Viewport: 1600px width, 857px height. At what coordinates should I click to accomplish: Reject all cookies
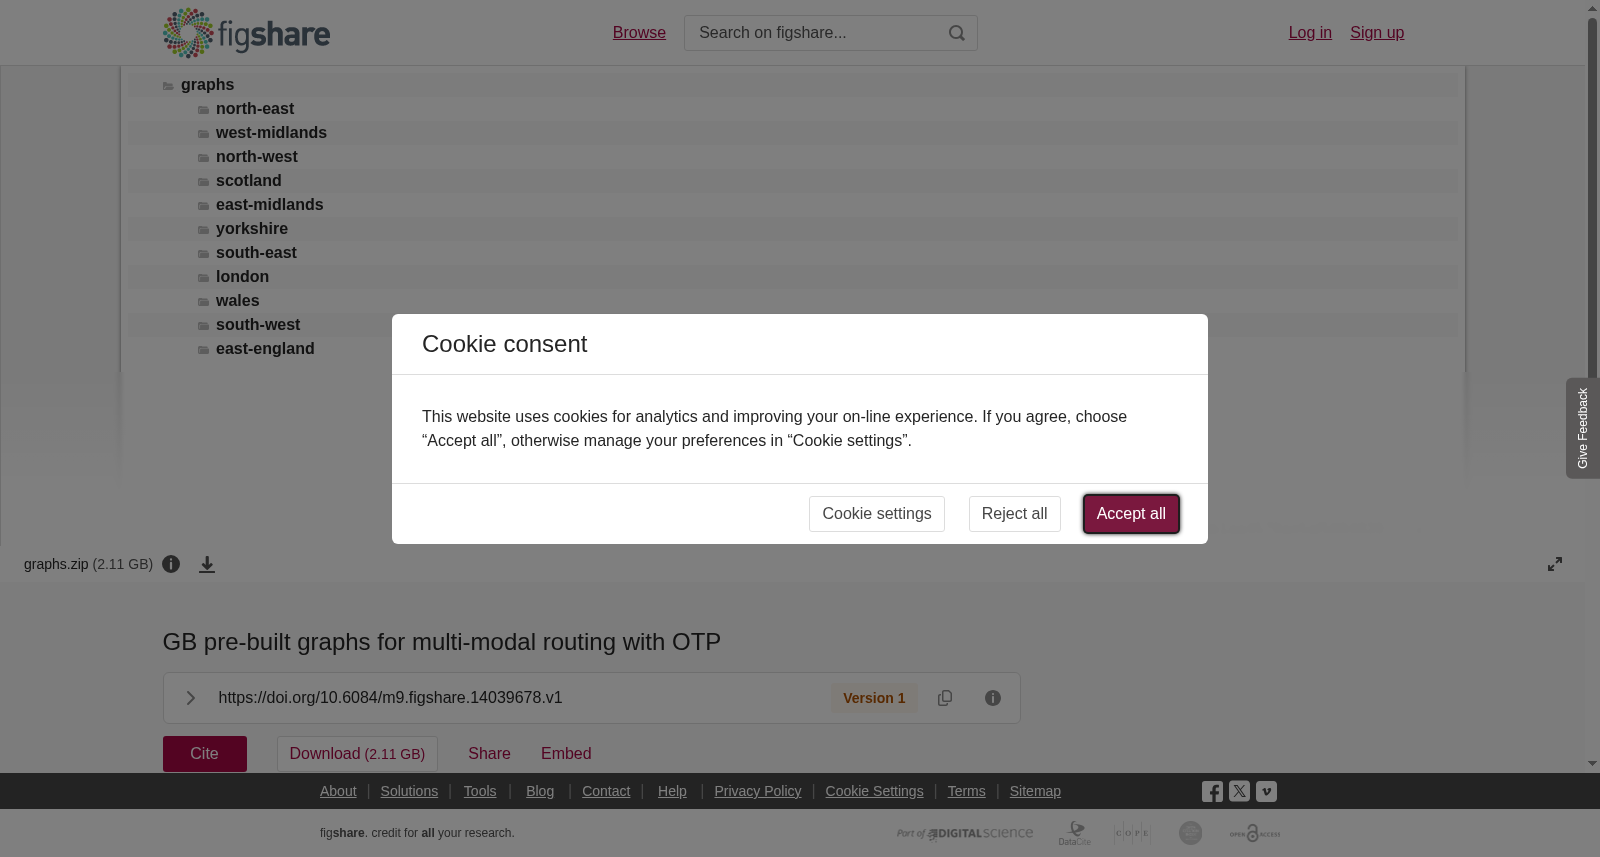[1014, 514]
